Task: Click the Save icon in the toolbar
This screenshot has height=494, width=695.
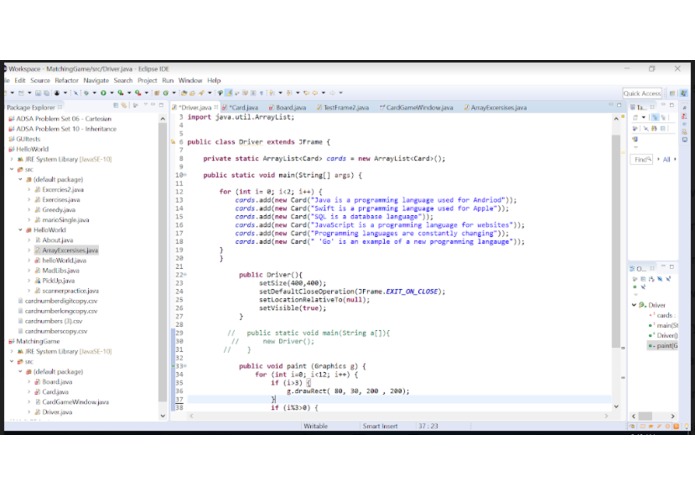Action: (38, 93)
